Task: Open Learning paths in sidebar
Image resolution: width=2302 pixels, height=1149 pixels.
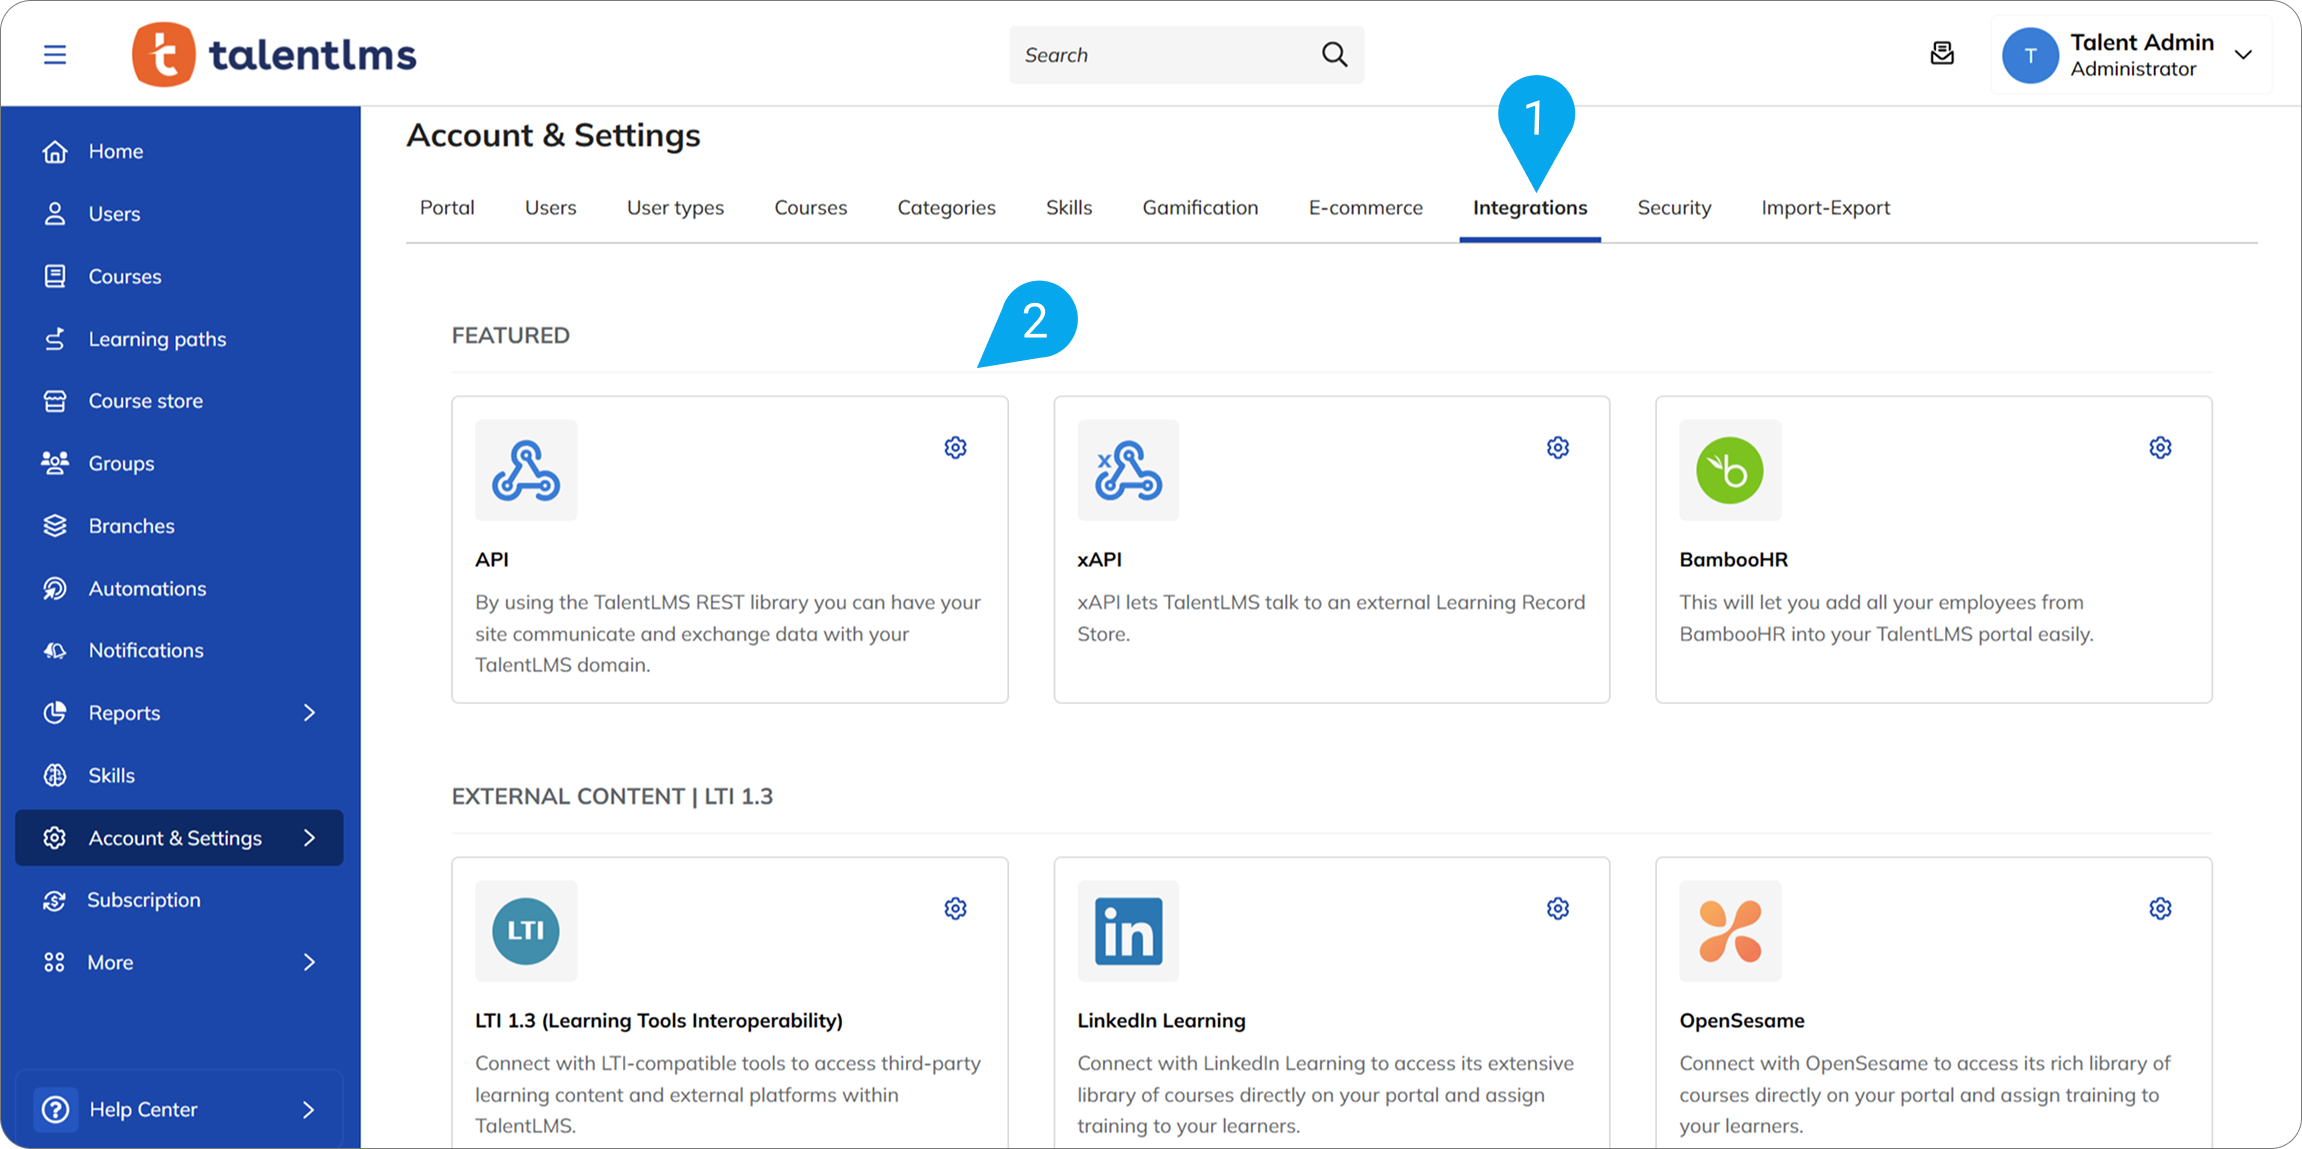Action: (157, 339)
